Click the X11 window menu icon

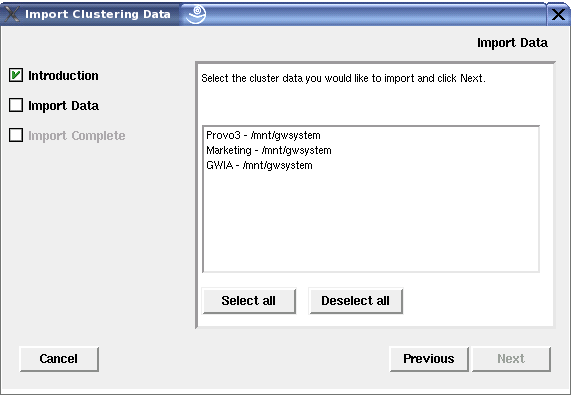click(x=11, y=14)
